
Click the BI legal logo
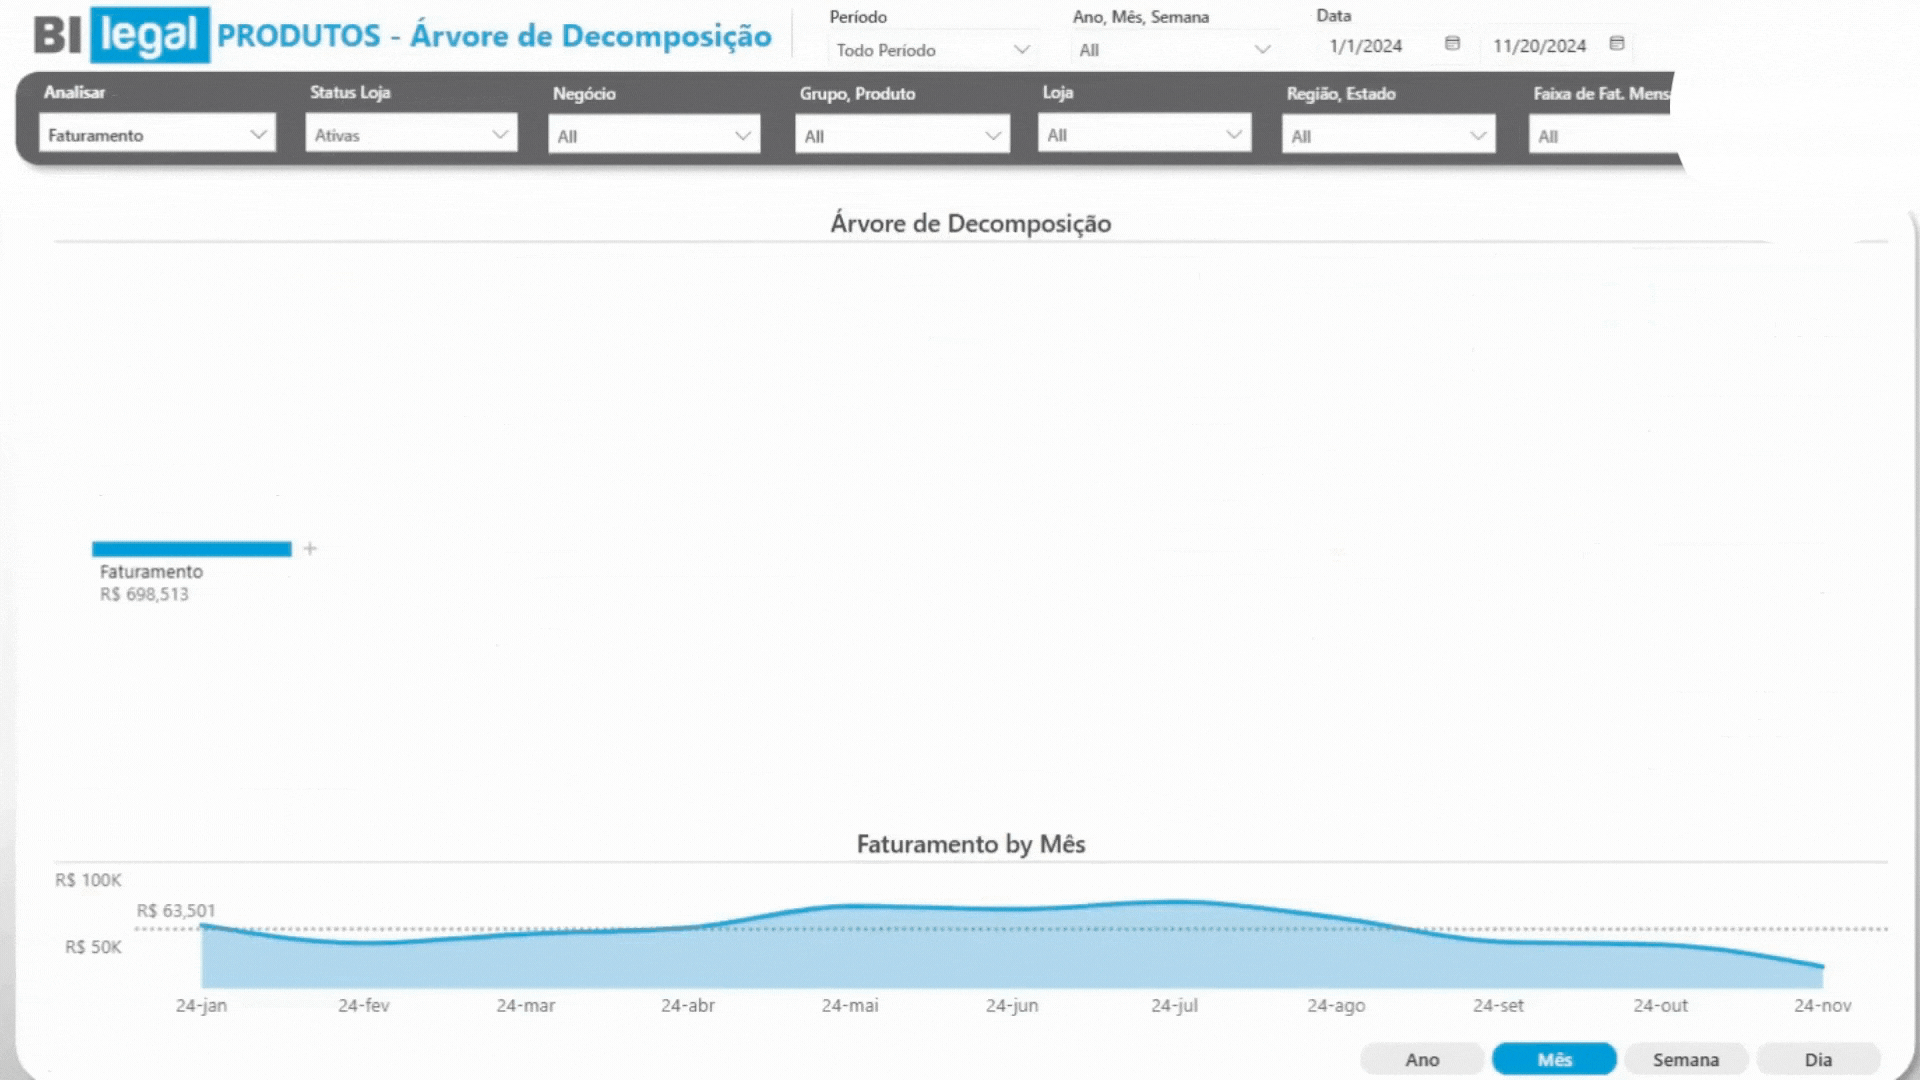click(122, 35)
